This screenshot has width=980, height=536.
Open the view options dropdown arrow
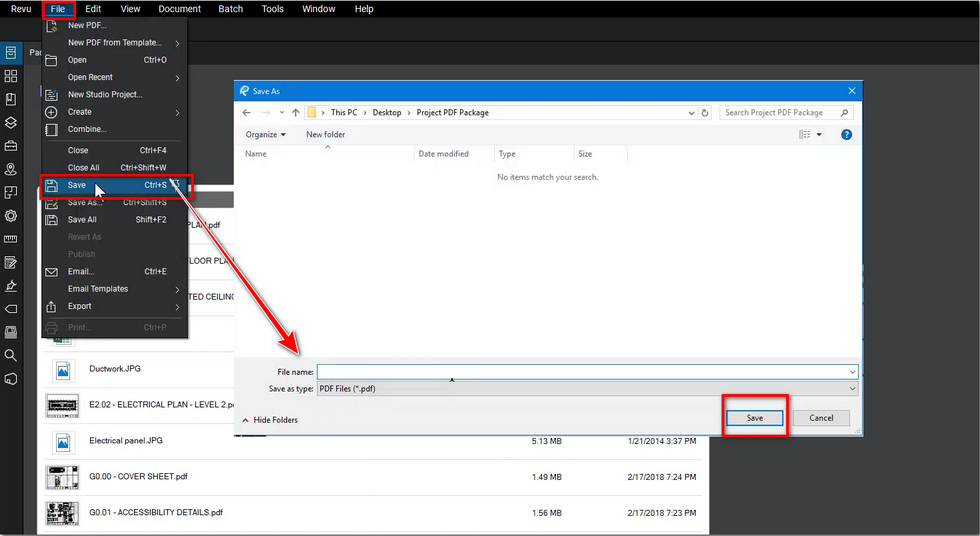[819, 134]
